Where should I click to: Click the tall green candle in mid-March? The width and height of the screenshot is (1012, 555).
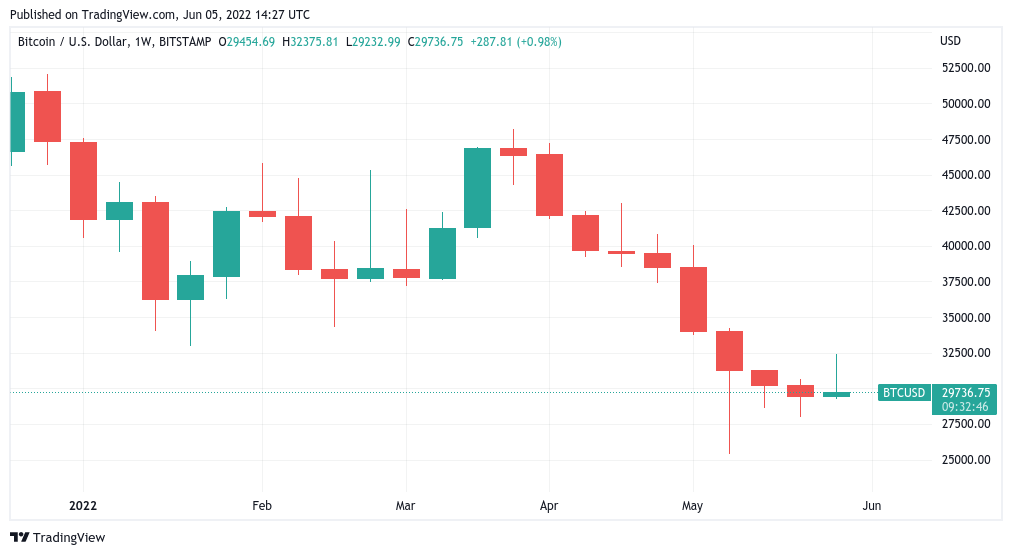(x=477, y=188)
